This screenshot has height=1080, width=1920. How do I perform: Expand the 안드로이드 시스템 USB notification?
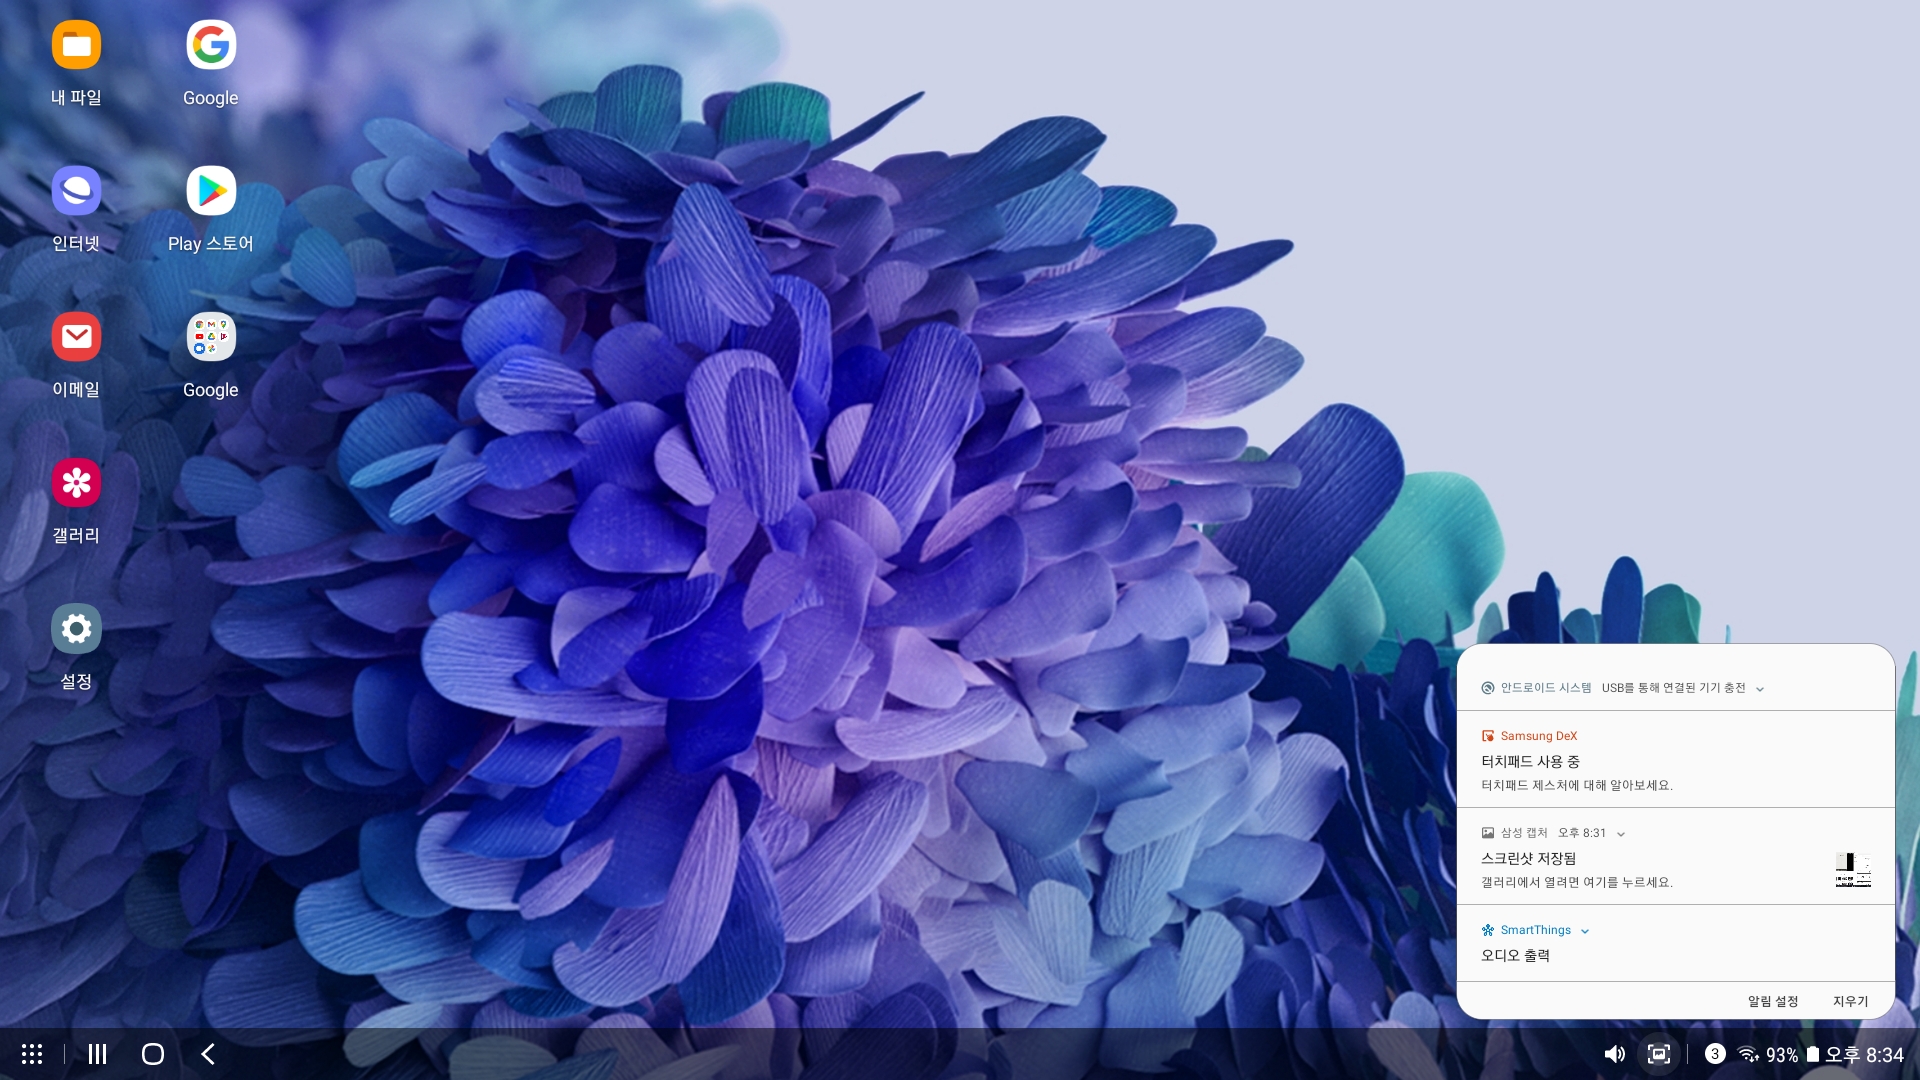(1760, 689)
